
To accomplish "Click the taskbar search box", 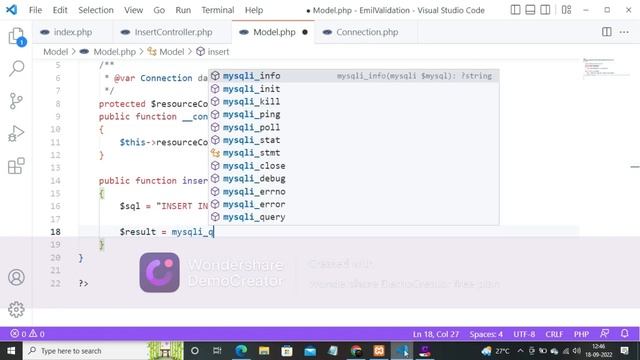I will pyautogui.click(x=103, y=351).
